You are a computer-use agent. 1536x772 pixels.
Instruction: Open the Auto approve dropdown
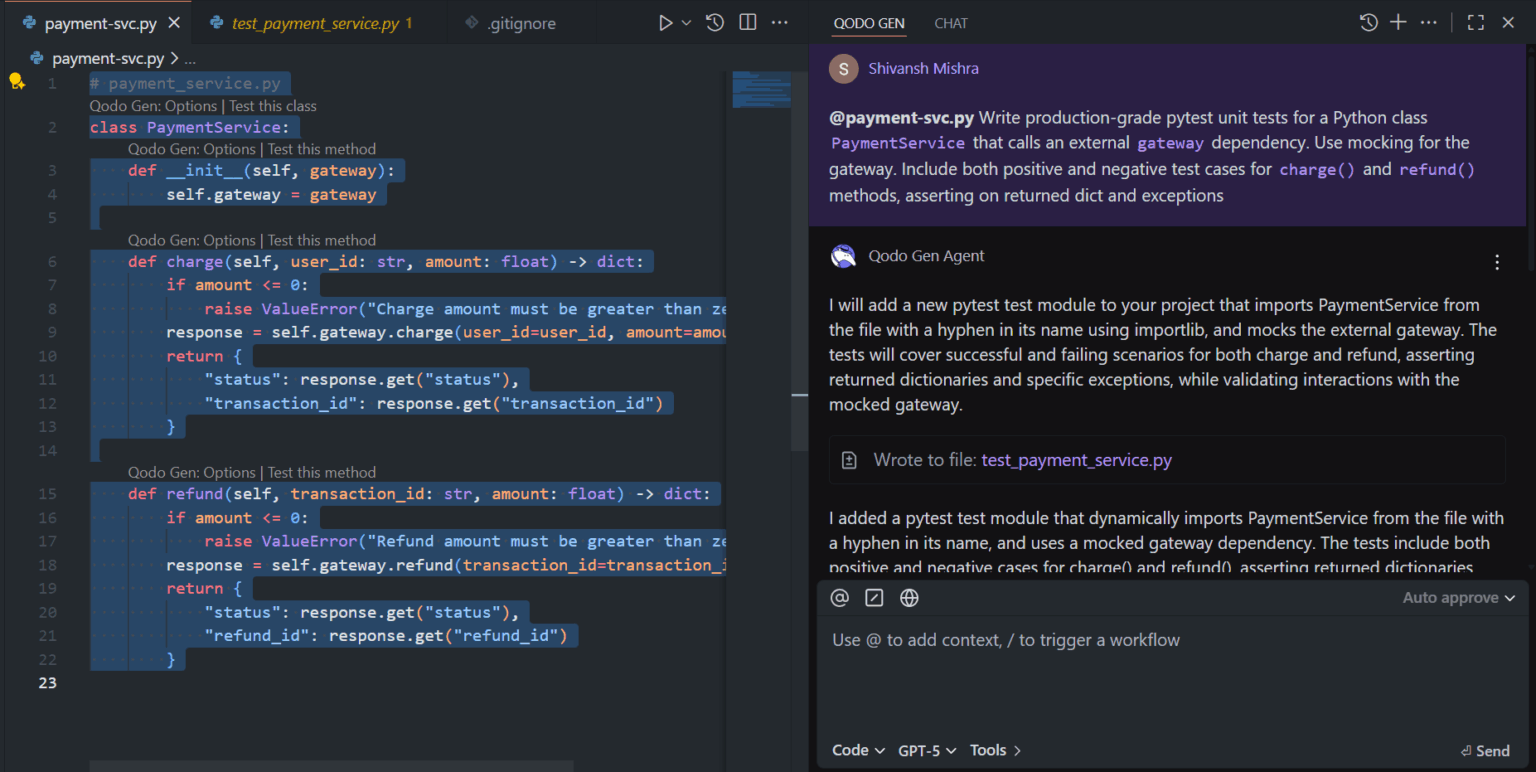1458,597
